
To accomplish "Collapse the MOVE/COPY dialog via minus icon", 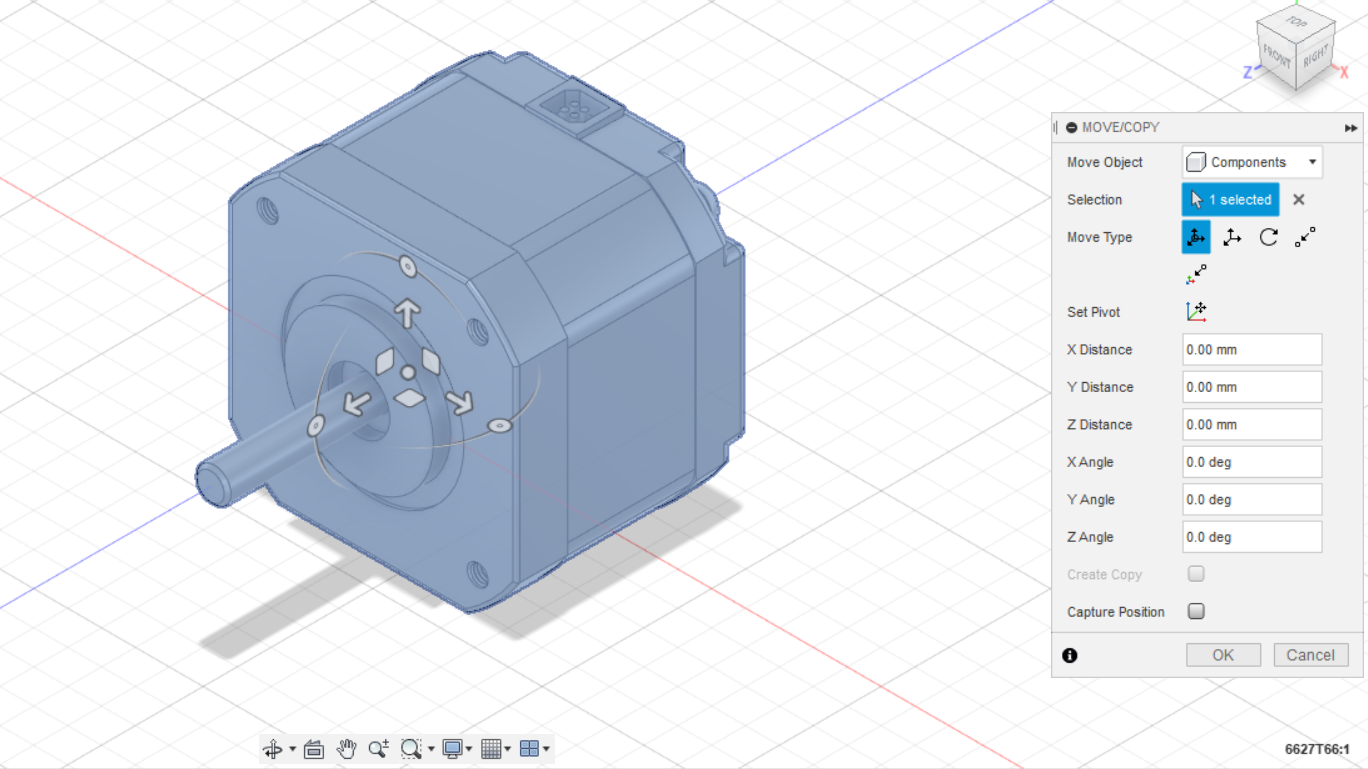I will 1072,128.
